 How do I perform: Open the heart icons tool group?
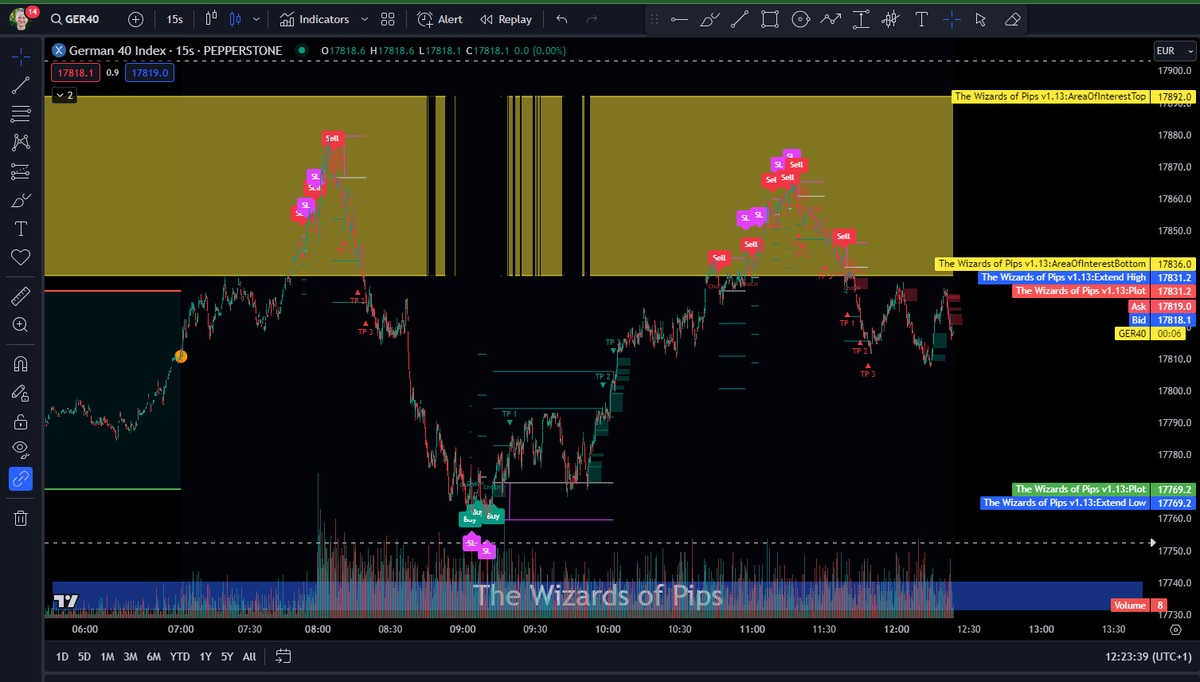[x=20, y=258]
